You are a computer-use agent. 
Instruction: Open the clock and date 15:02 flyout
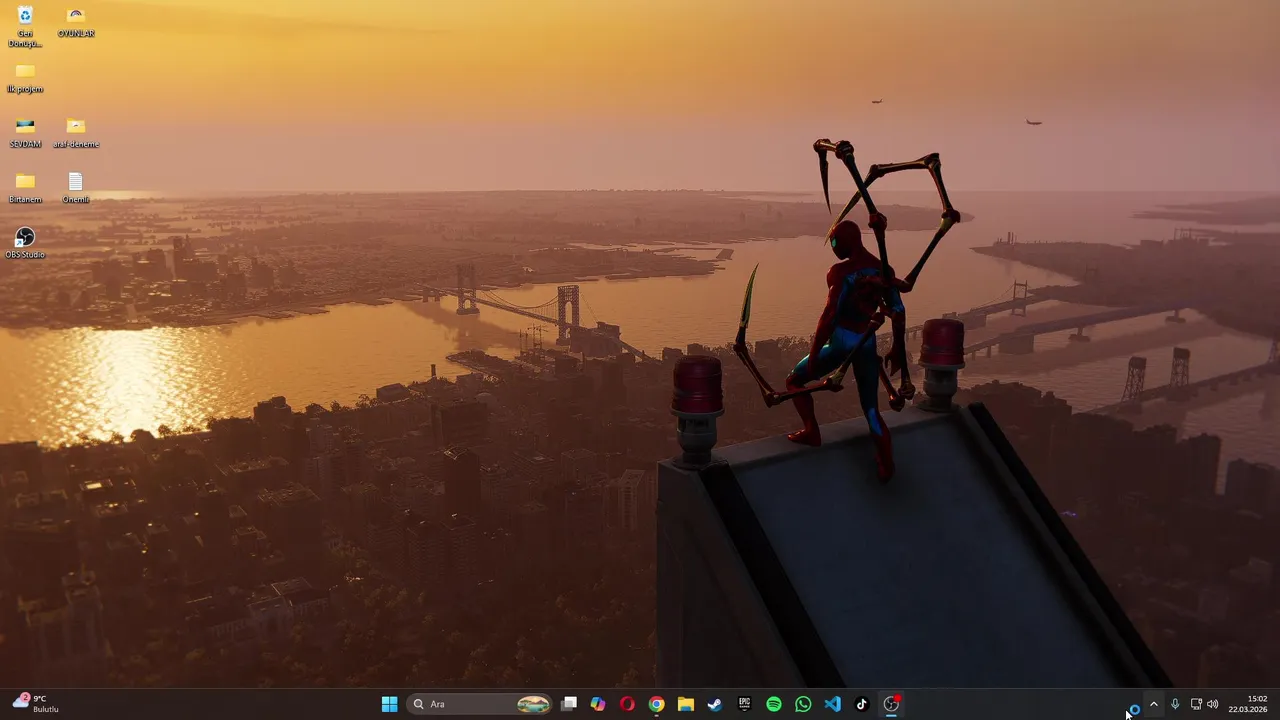coord(1248,704)
